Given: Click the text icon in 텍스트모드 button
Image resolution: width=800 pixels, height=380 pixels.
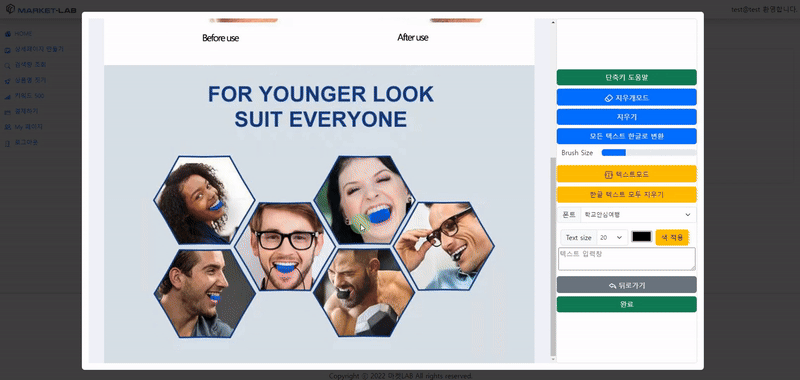Looking at the screenshot, I should pos(608,174).
